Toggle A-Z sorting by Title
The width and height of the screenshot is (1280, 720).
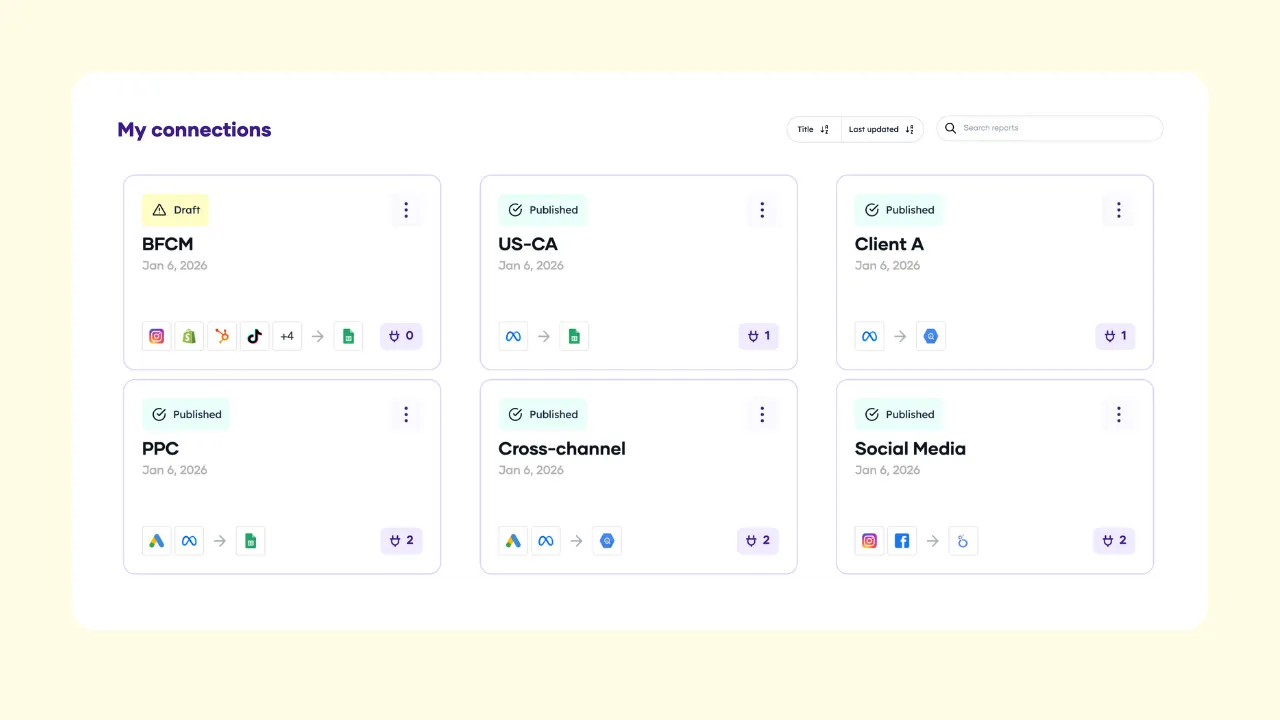(813, 129)
